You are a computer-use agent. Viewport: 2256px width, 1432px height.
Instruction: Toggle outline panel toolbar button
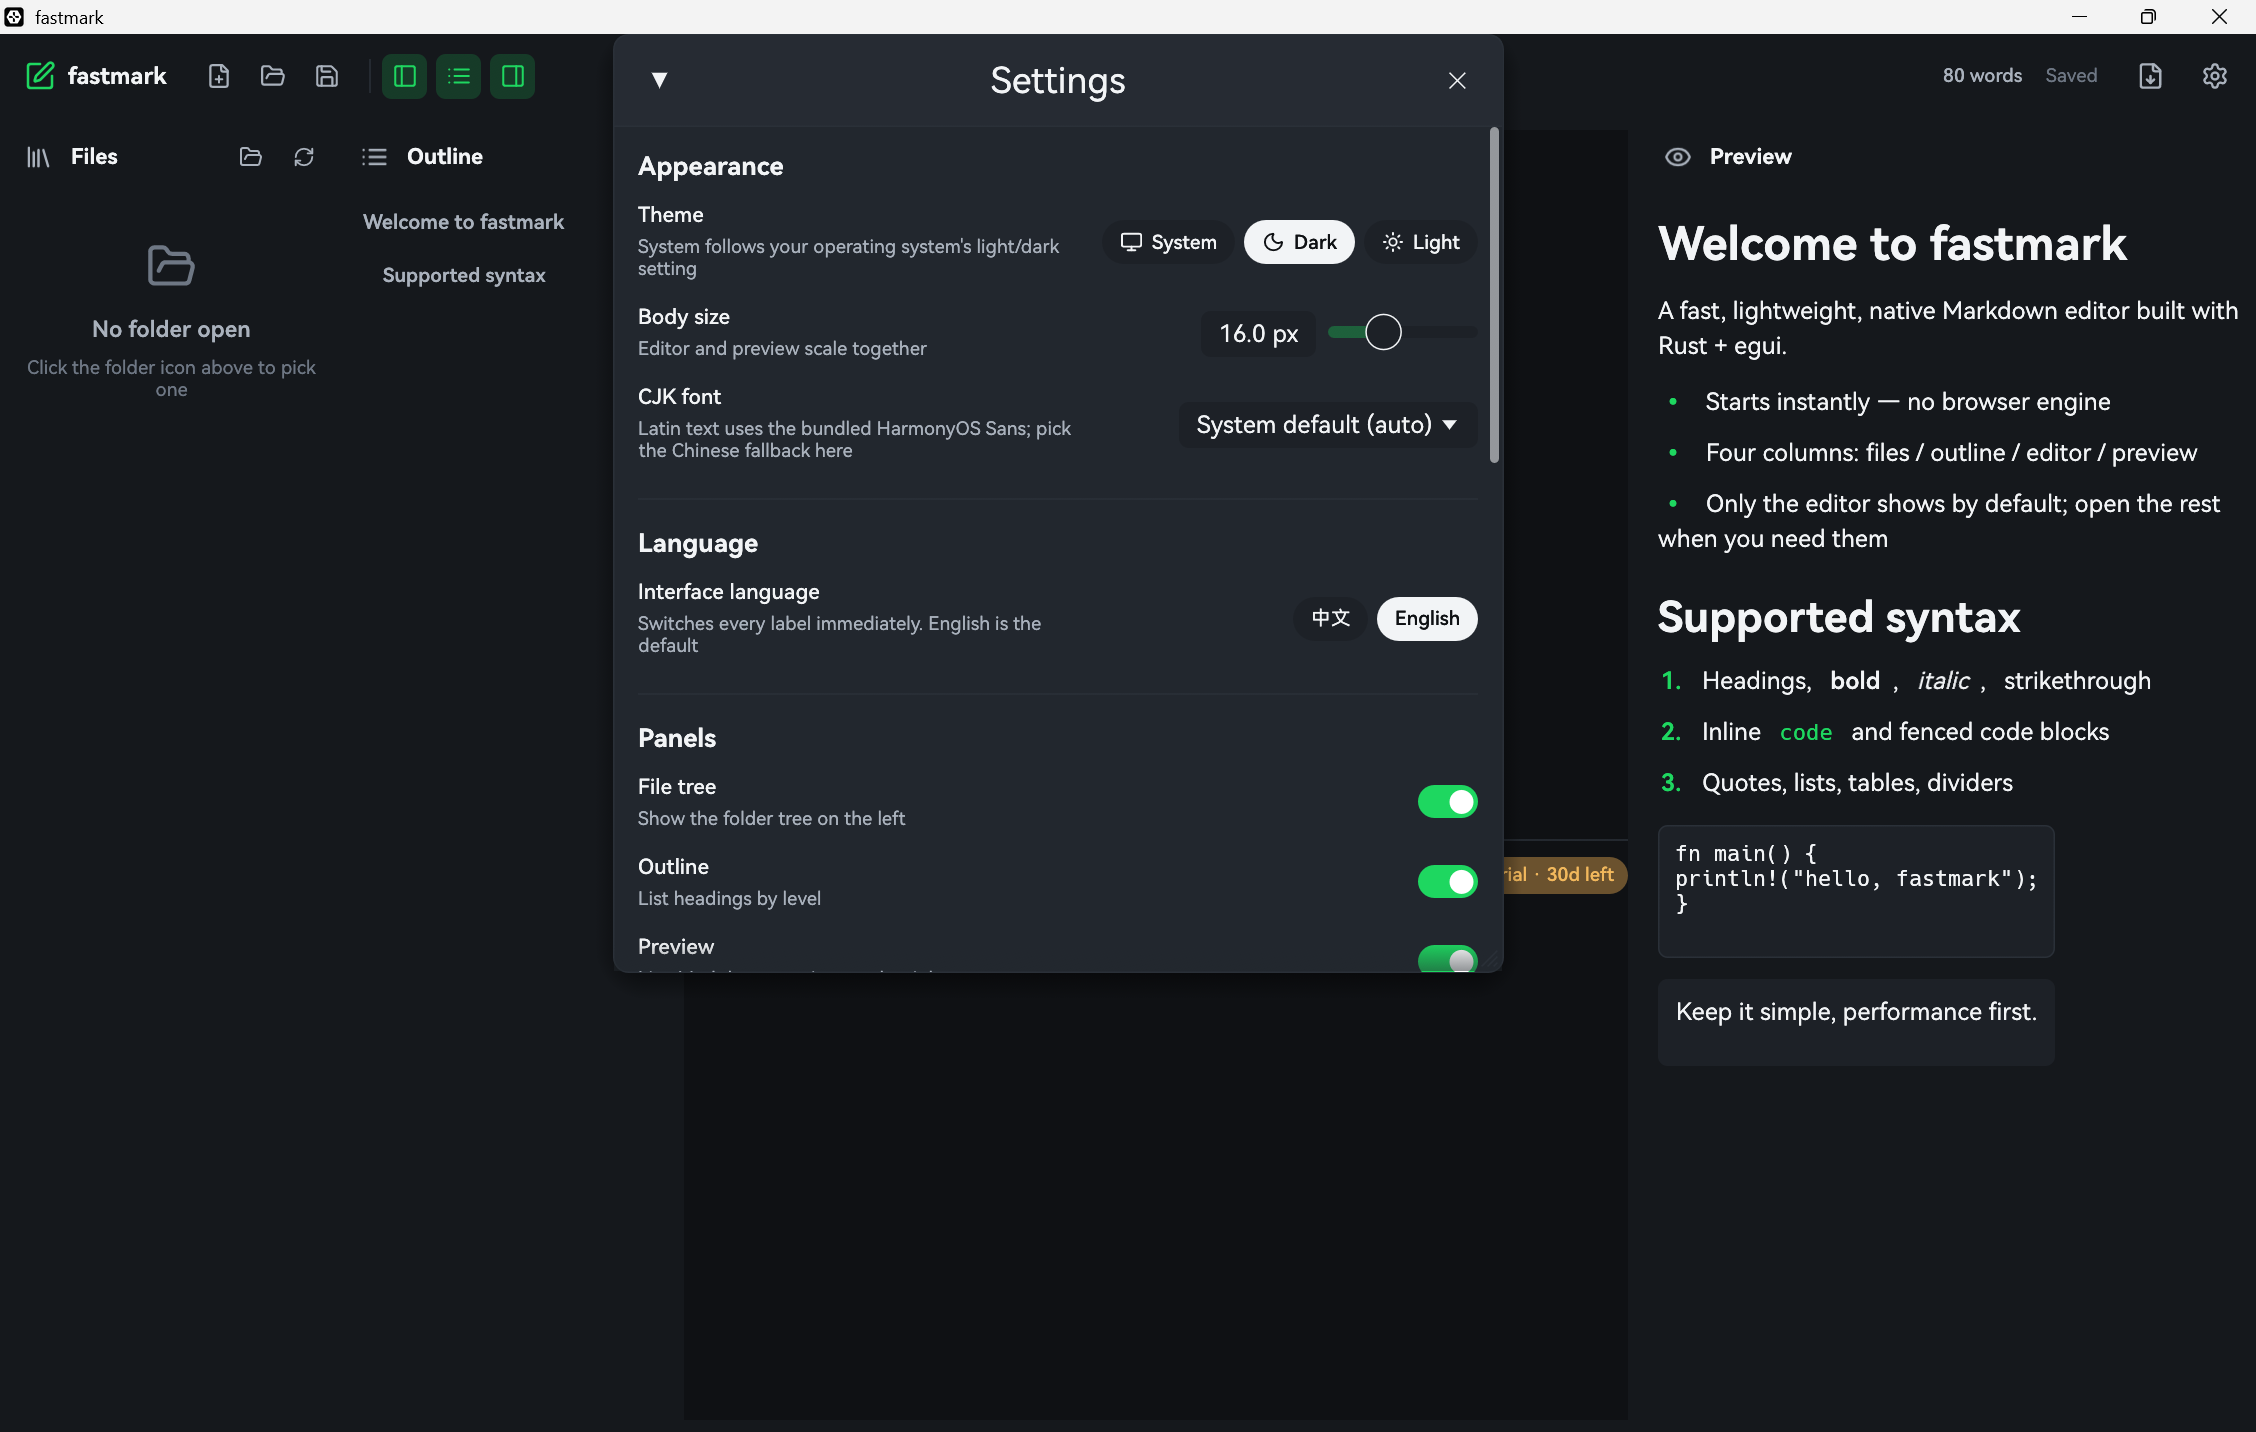click(x=459, y=76)
